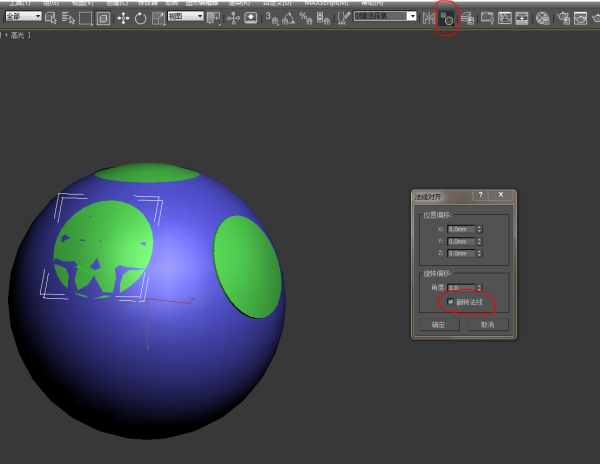Open the Layer Manager icon

[467, 18]
